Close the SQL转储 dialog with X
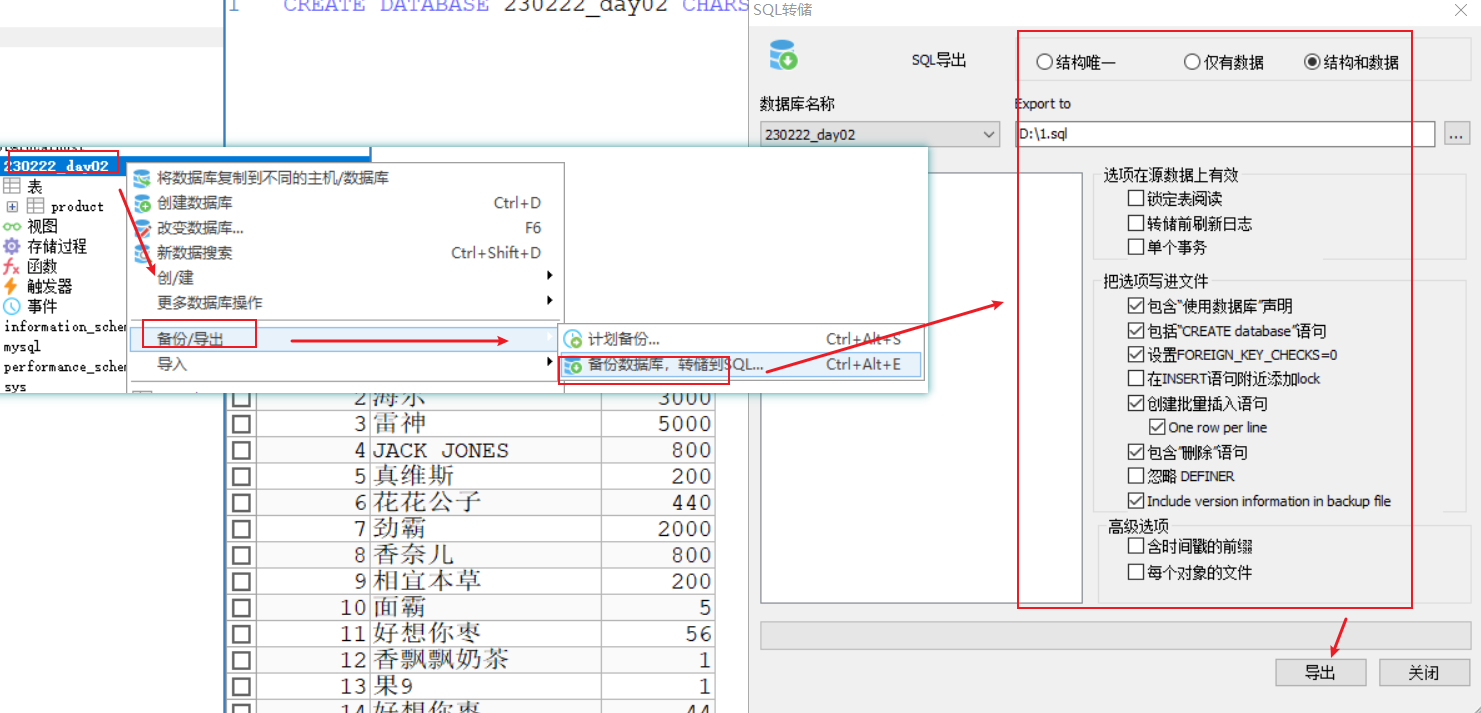 [x=1460, y=9]
